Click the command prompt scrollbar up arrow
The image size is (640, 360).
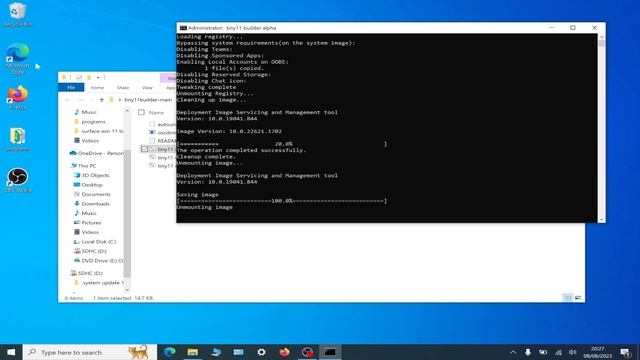(x=601, y=37)
